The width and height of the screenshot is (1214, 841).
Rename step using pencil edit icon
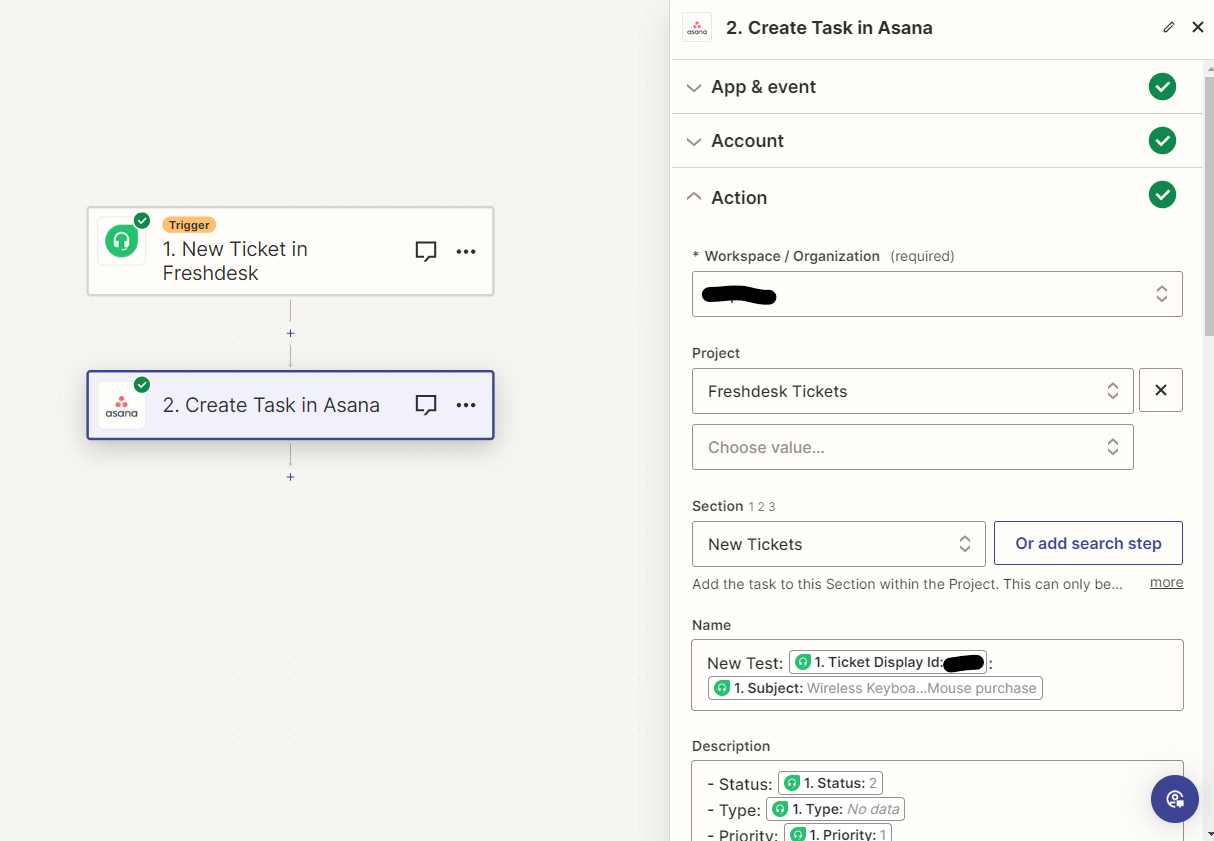[1169, 27]
